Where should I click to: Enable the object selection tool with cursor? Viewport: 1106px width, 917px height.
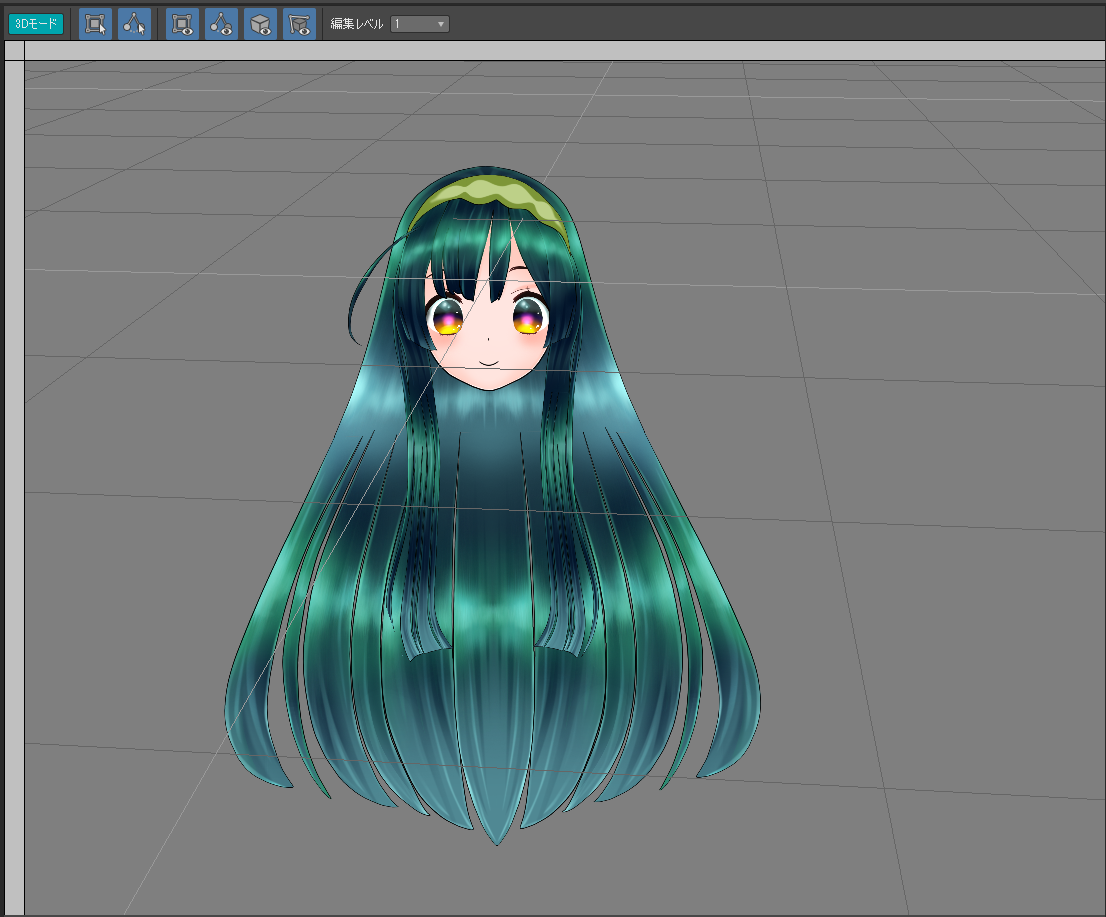[95, 24]
